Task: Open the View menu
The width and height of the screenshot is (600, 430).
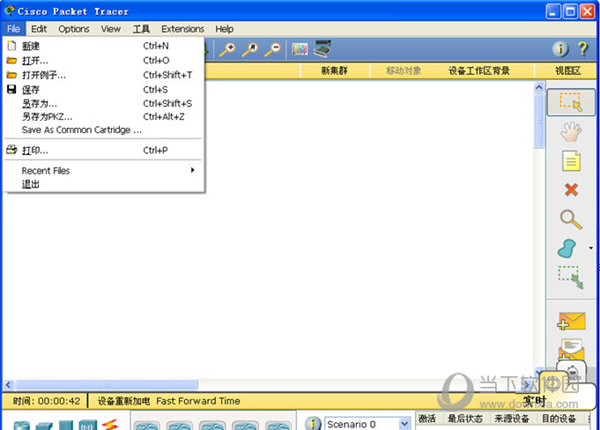Action: pos(111,29)
